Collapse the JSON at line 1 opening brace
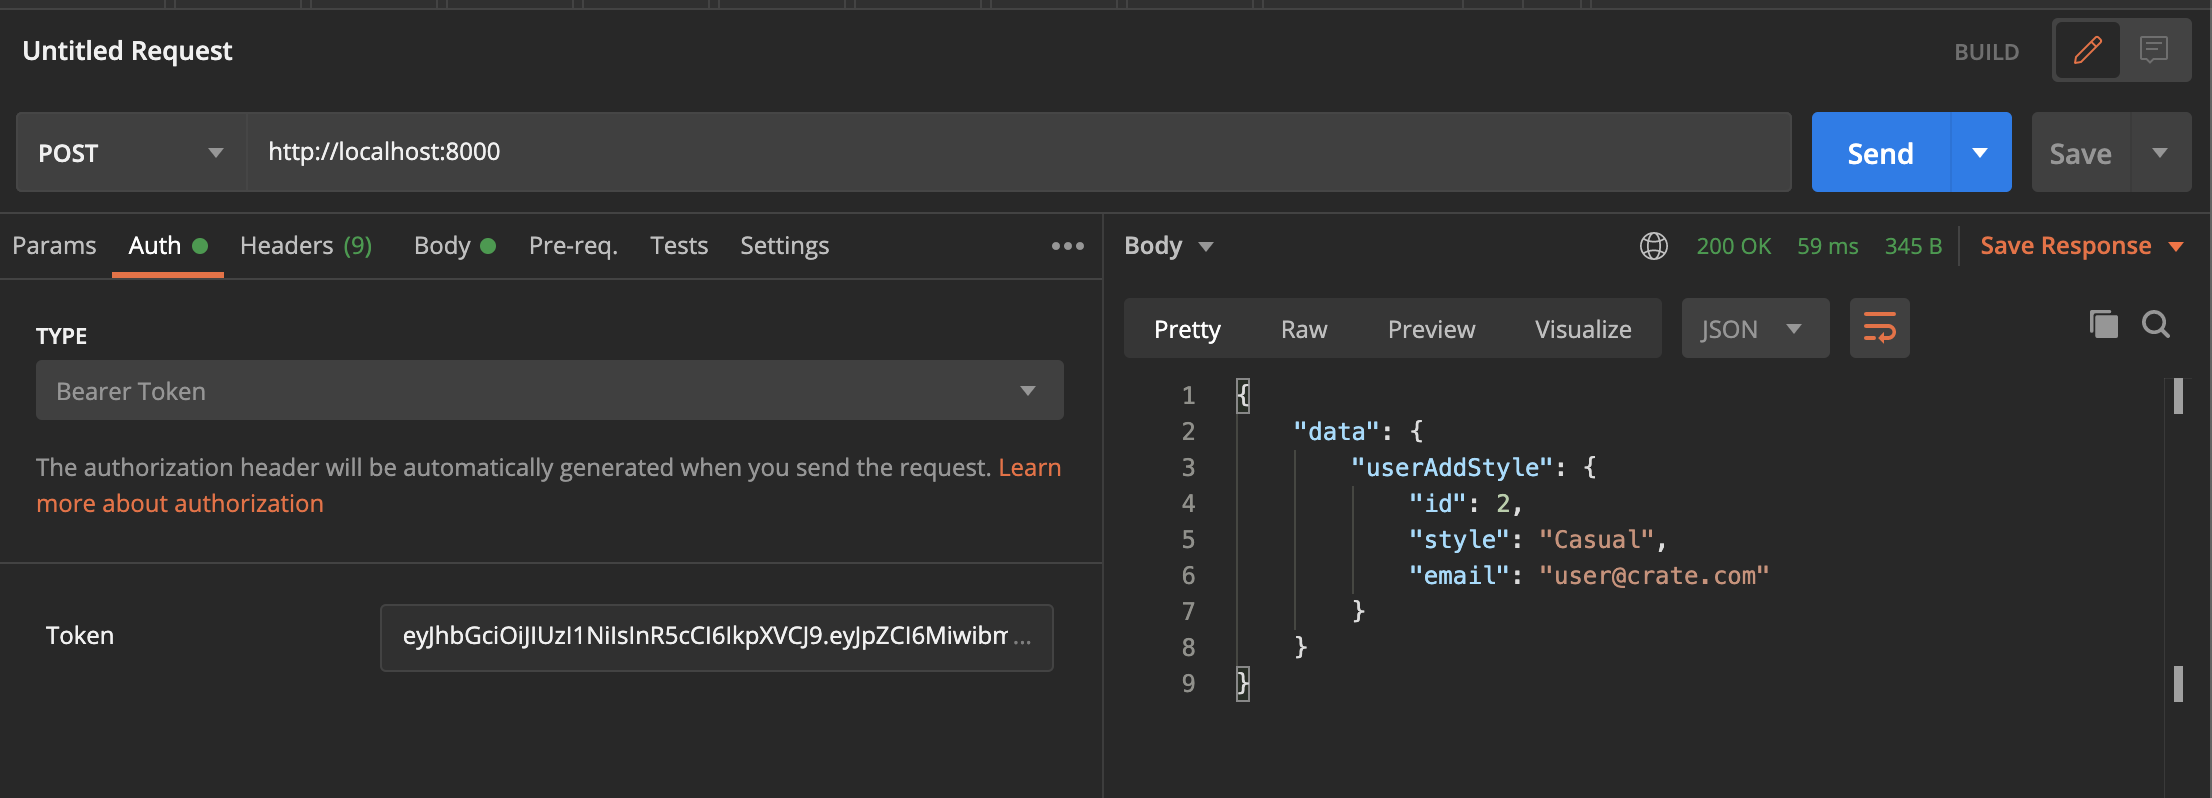This screenshot has width=2212, height=798. (x=1243, y=395)
